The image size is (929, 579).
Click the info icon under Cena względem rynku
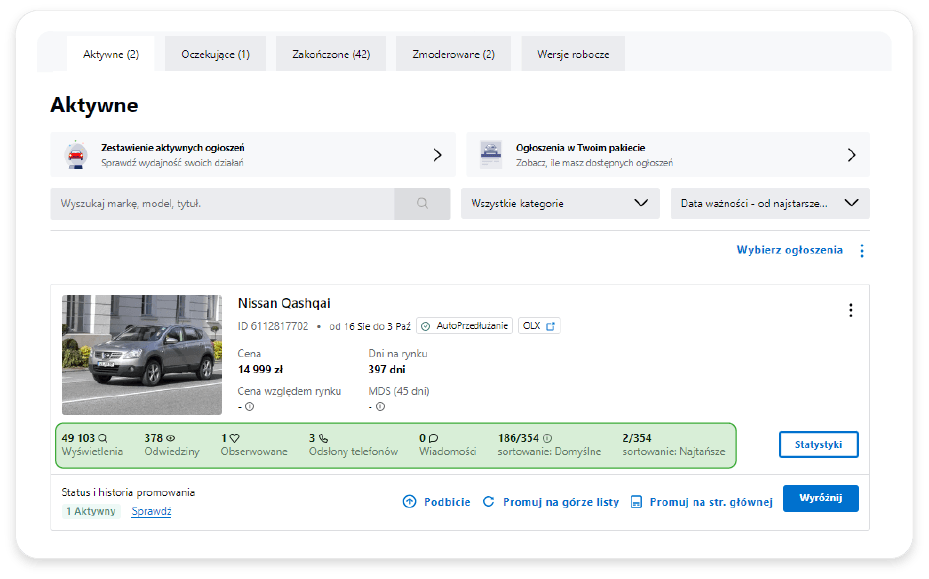pos(249,406)
